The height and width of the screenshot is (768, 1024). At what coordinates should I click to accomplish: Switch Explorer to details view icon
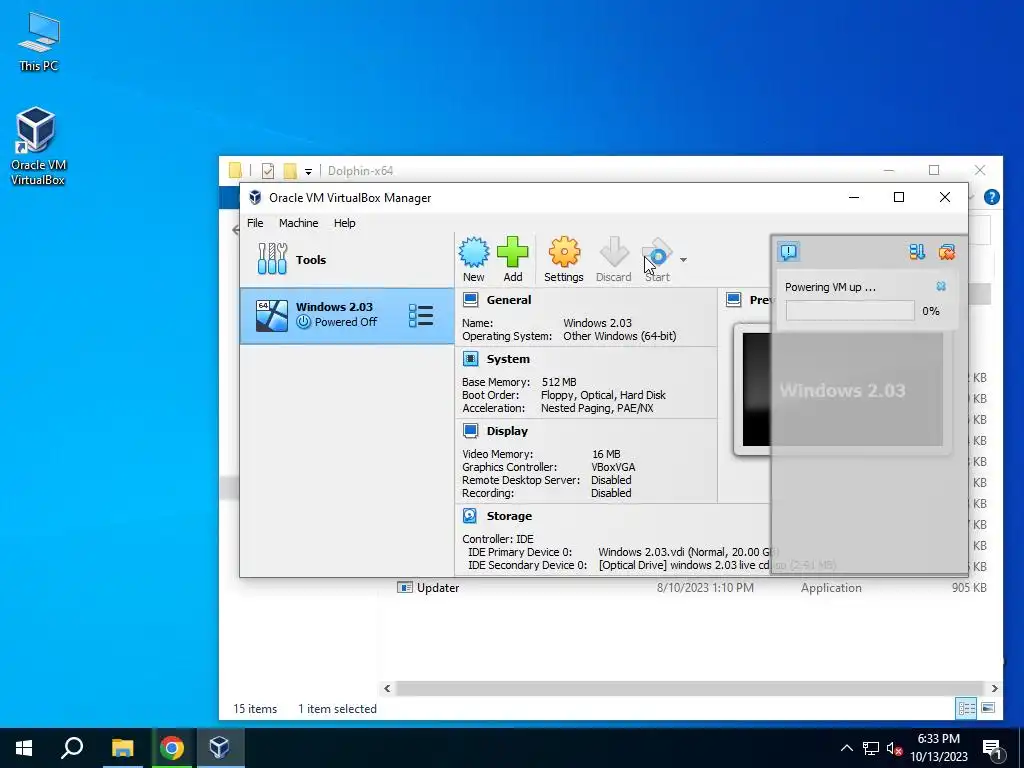967,709
